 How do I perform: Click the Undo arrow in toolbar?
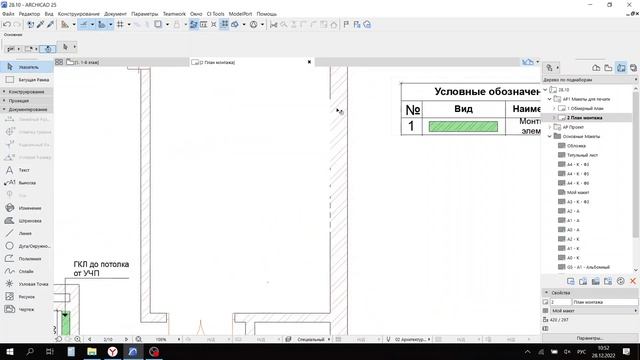point(7,24)
